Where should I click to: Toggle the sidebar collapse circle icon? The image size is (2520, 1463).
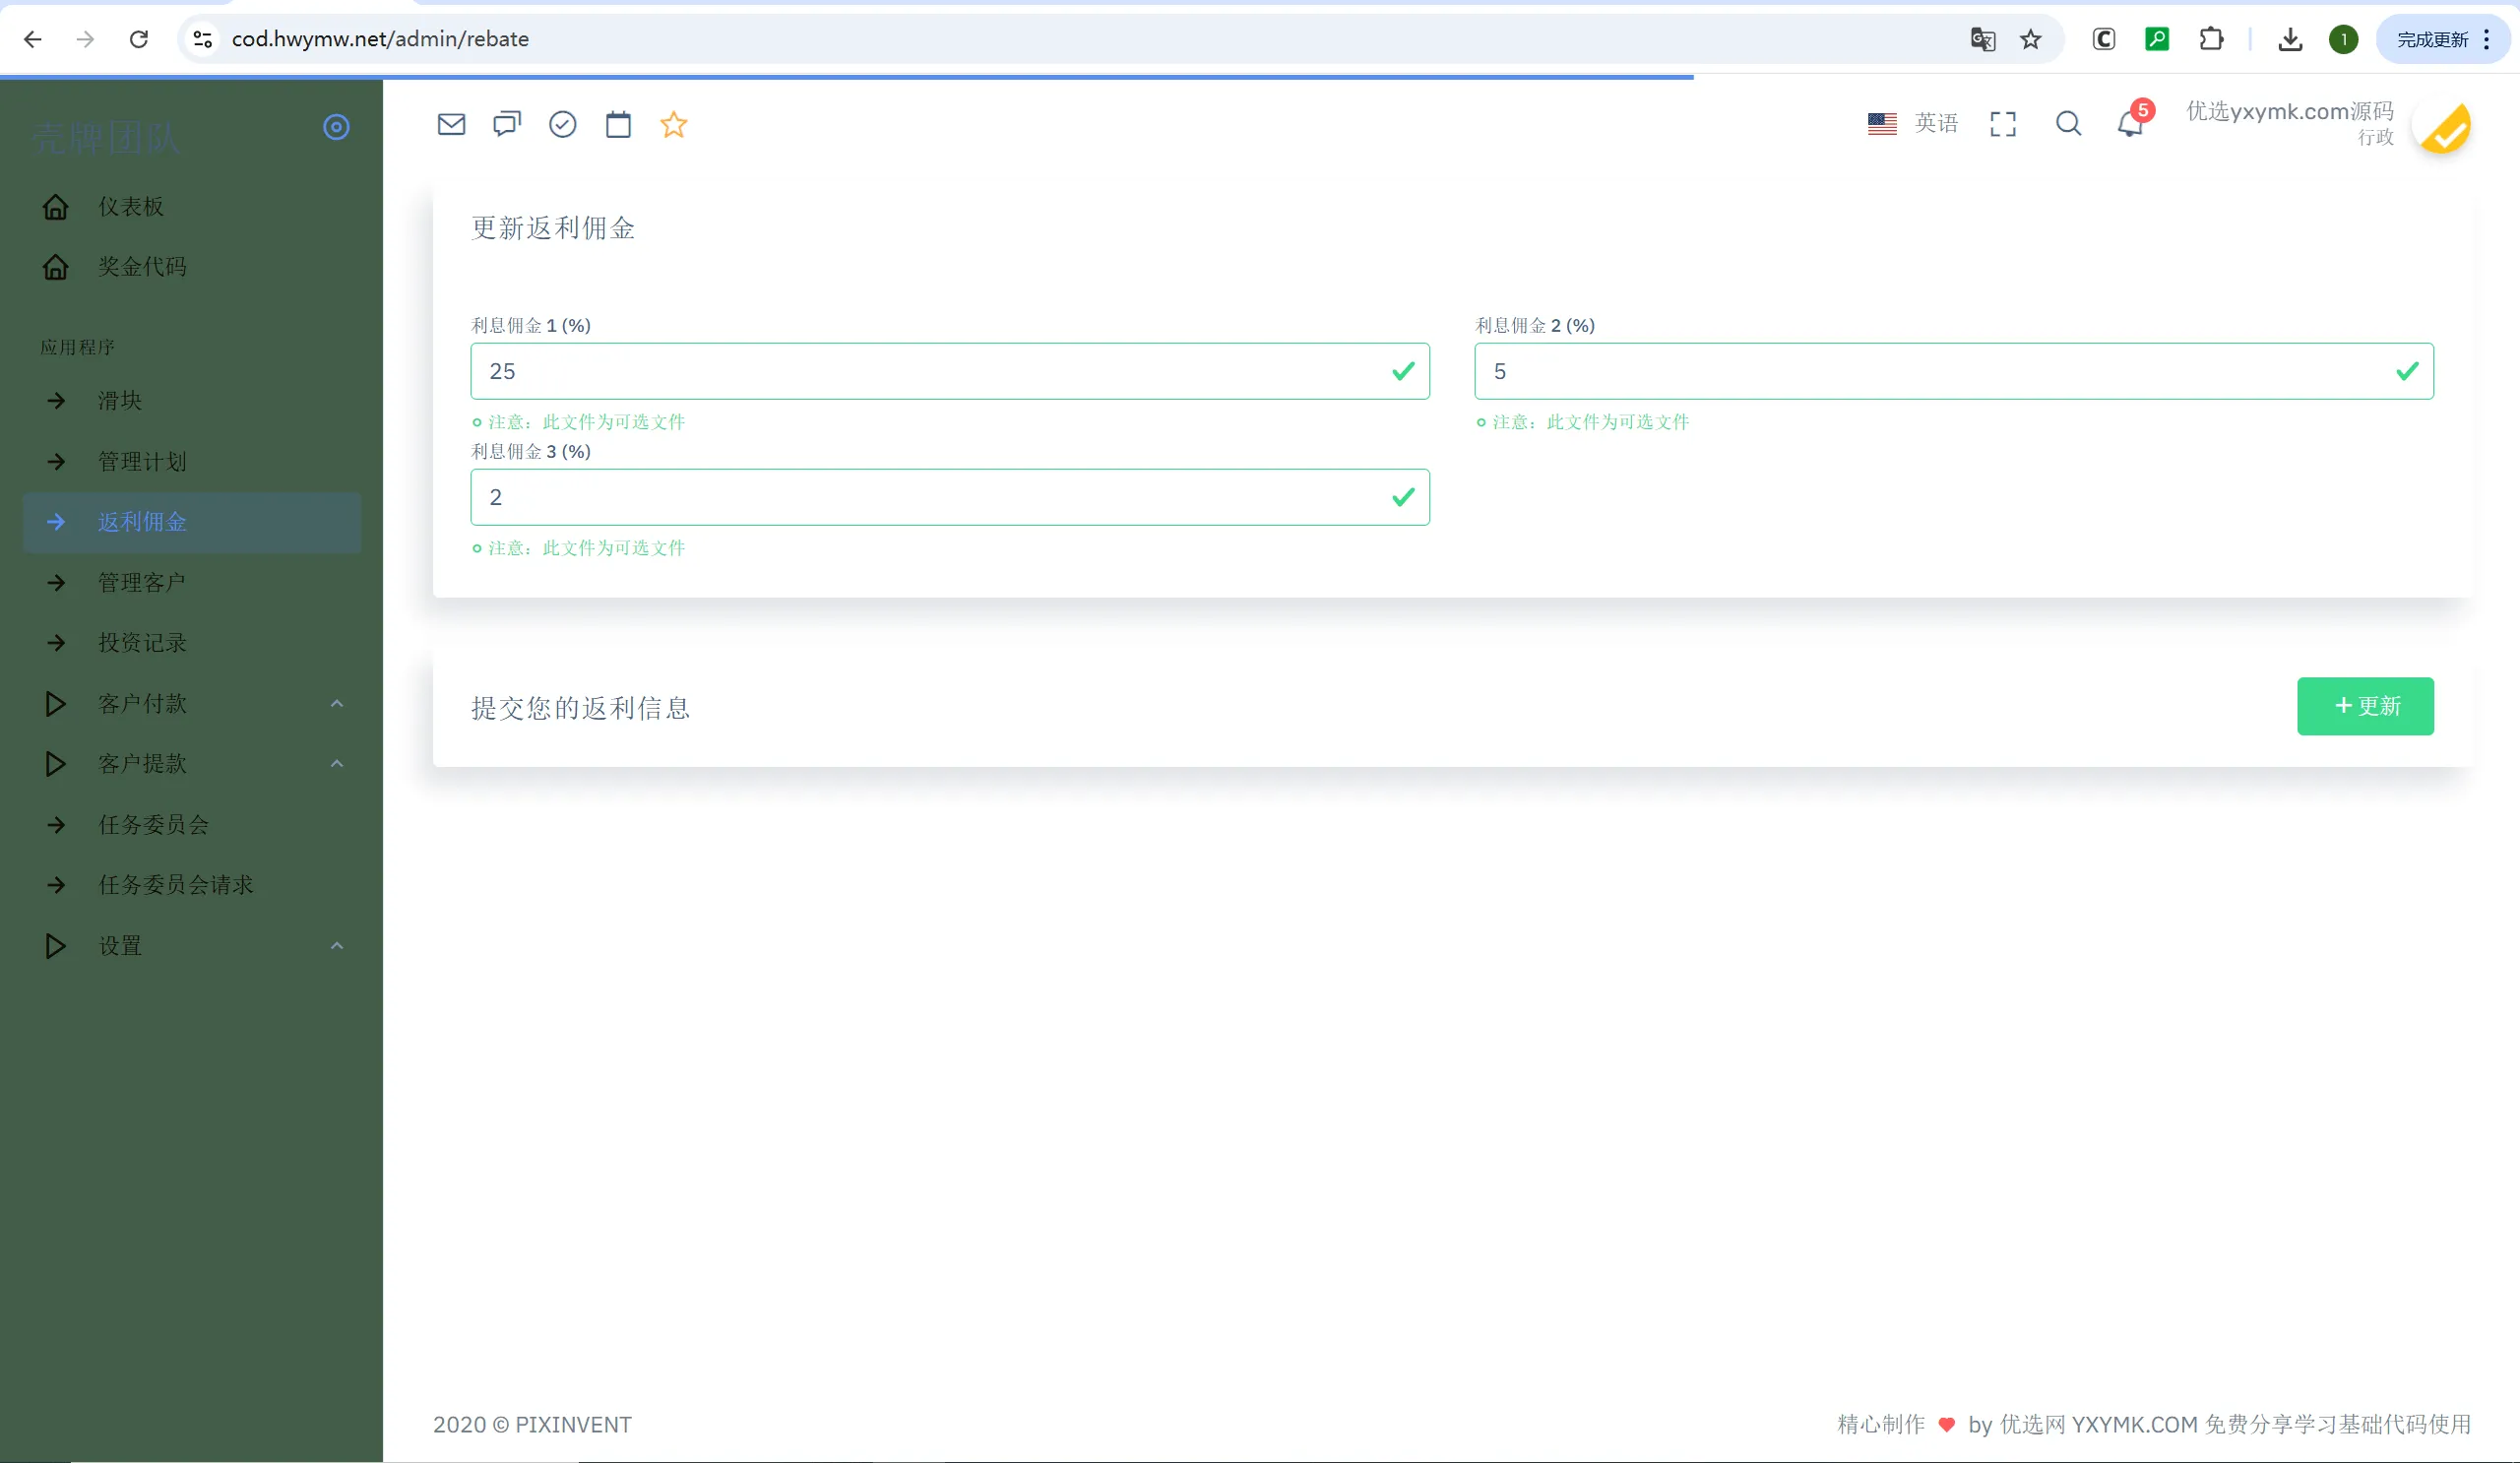pos(336,127)
